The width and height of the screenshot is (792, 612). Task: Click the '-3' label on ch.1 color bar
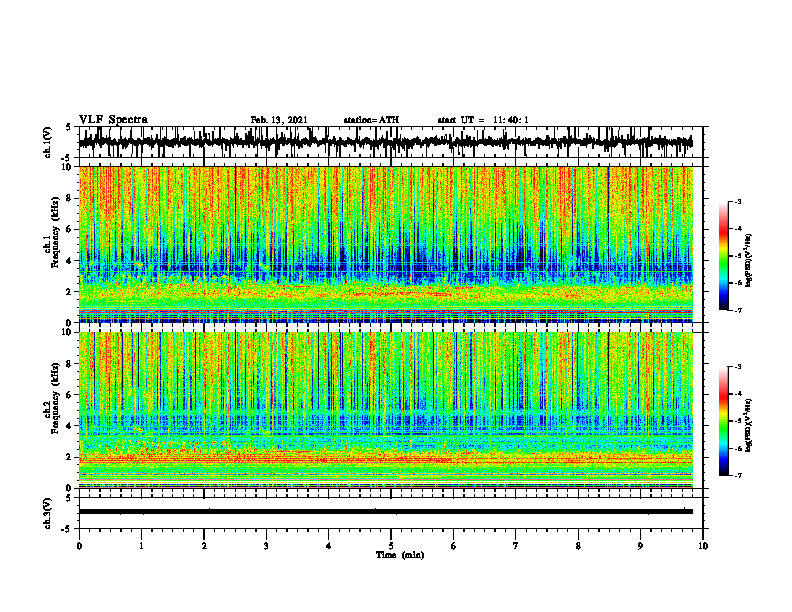click(737, 201)
